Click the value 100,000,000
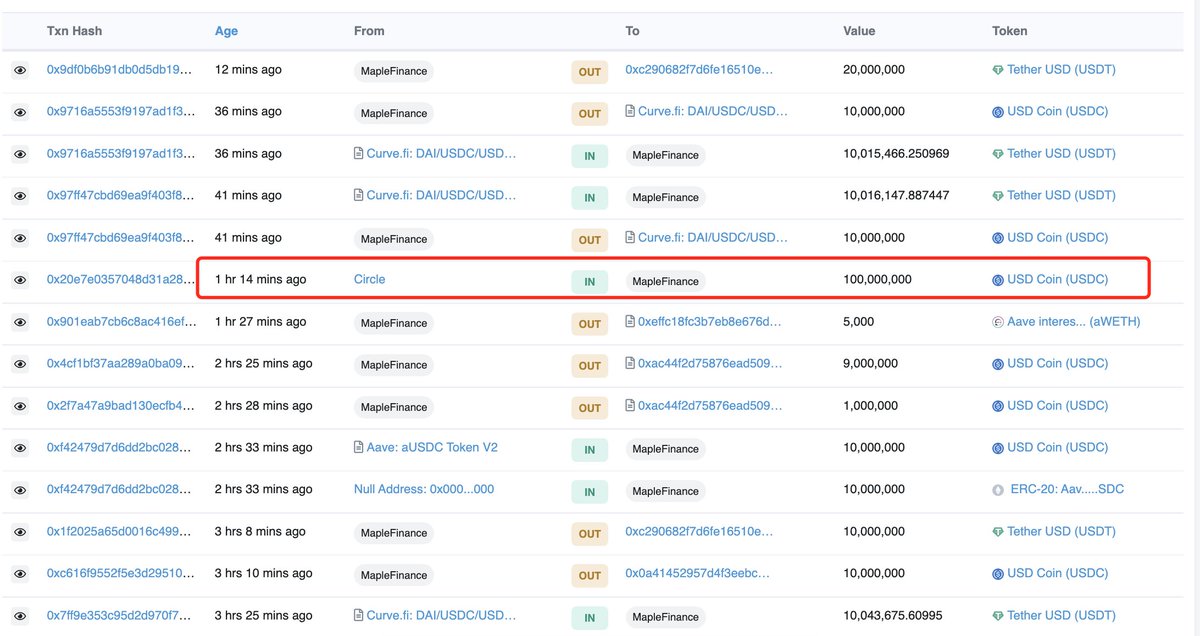 [x=878, y=280]
